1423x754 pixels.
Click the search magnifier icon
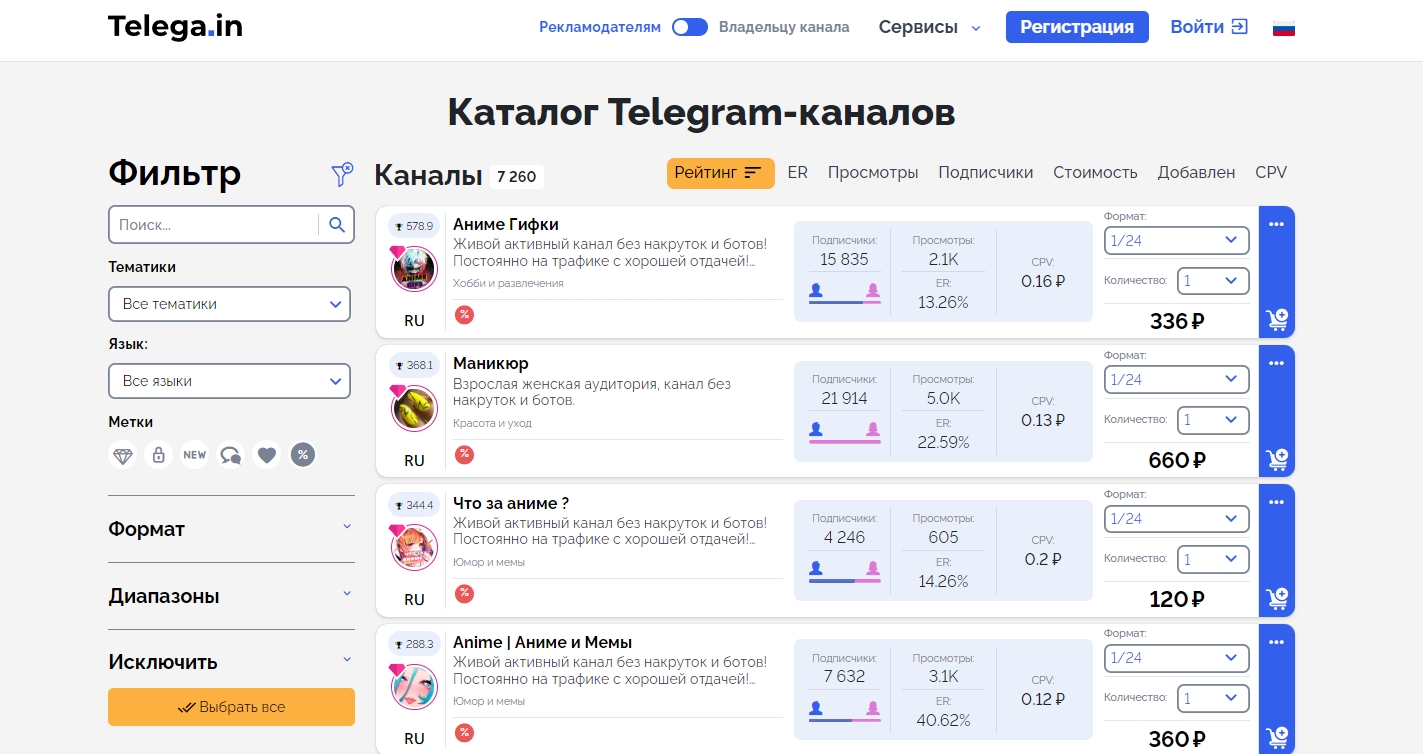click(337, 224)
